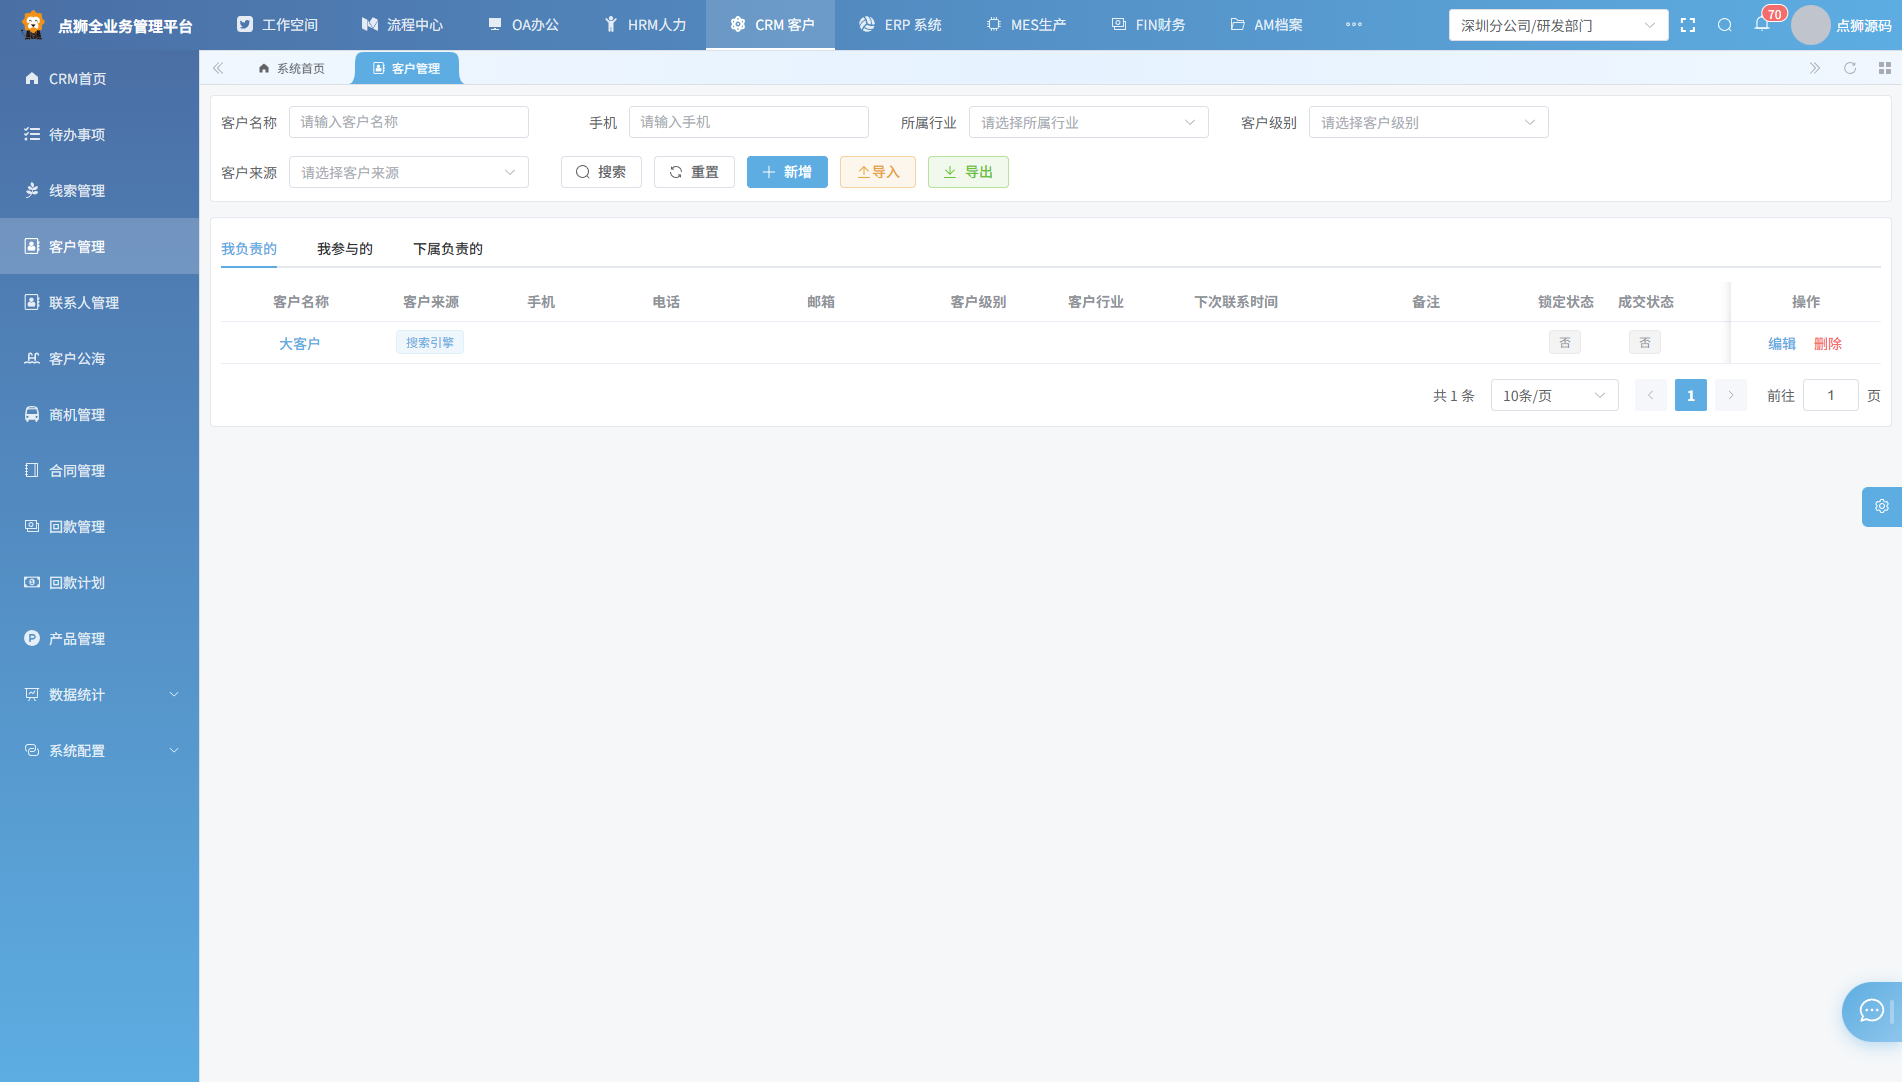Click the orange 导入 button
The height and width of the screenshot is (1082, 1902).
click(878, 172)
